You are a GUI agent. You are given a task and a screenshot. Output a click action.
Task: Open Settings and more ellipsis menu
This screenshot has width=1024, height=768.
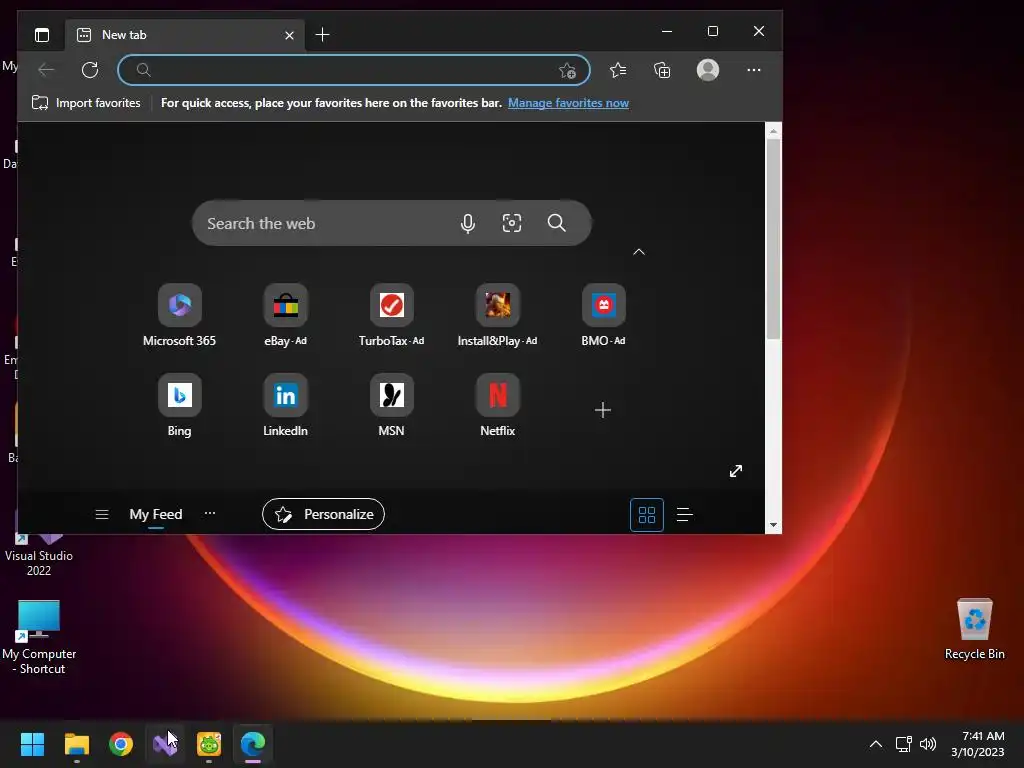tap(754, 70)
